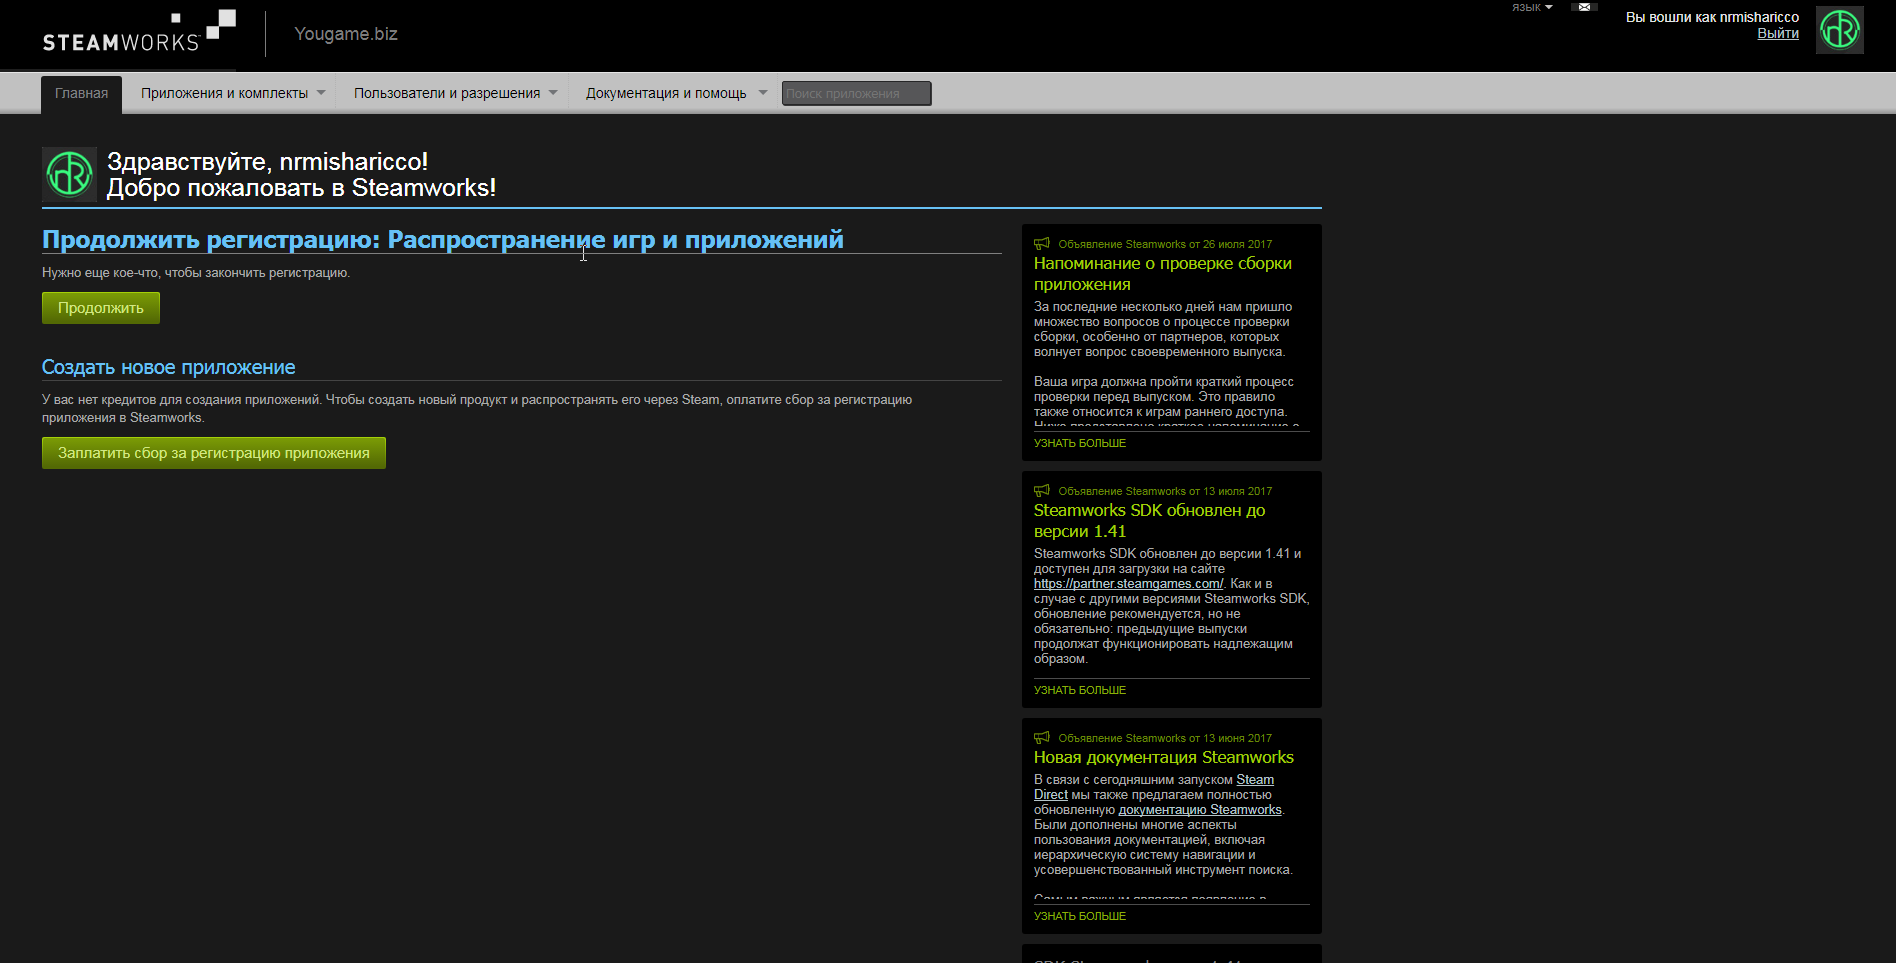1896x963 pixels.
Task: Click megaphone icon of 26 июля 2017 announcement
Action: point(1042,244)
